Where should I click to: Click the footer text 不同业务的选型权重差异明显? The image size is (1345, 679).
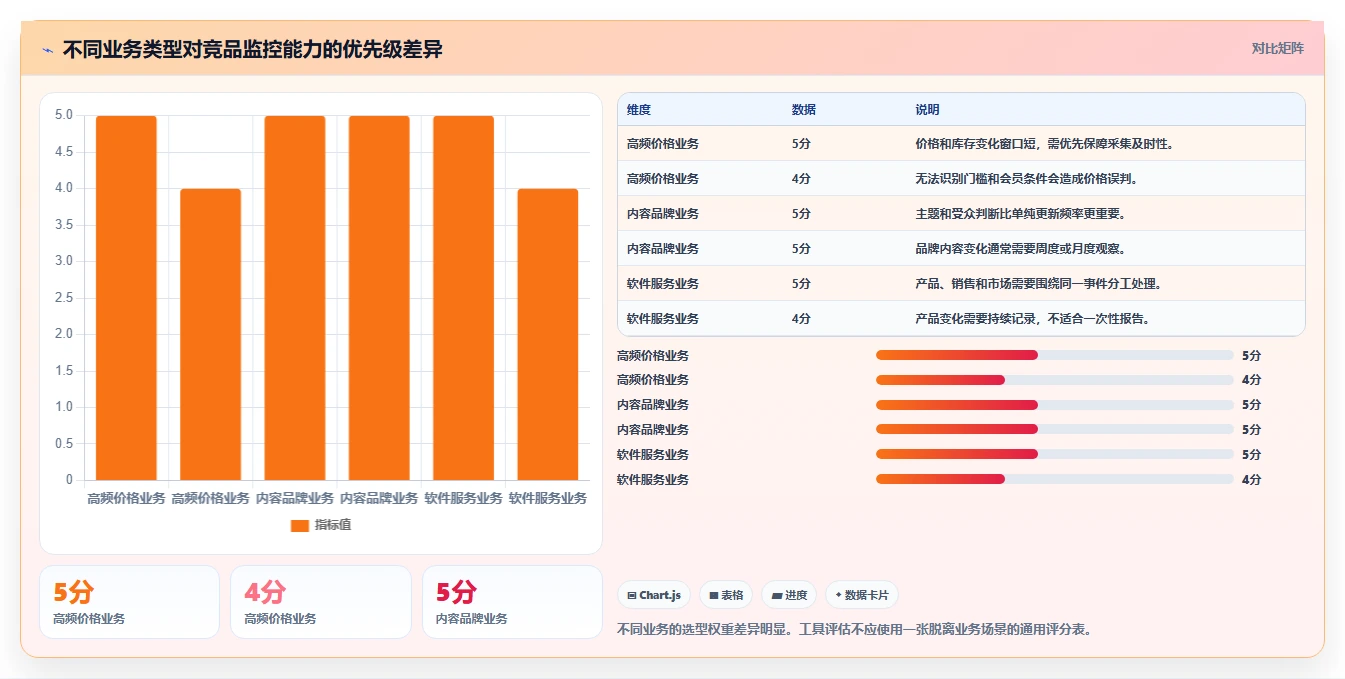(x=704, y=630)
